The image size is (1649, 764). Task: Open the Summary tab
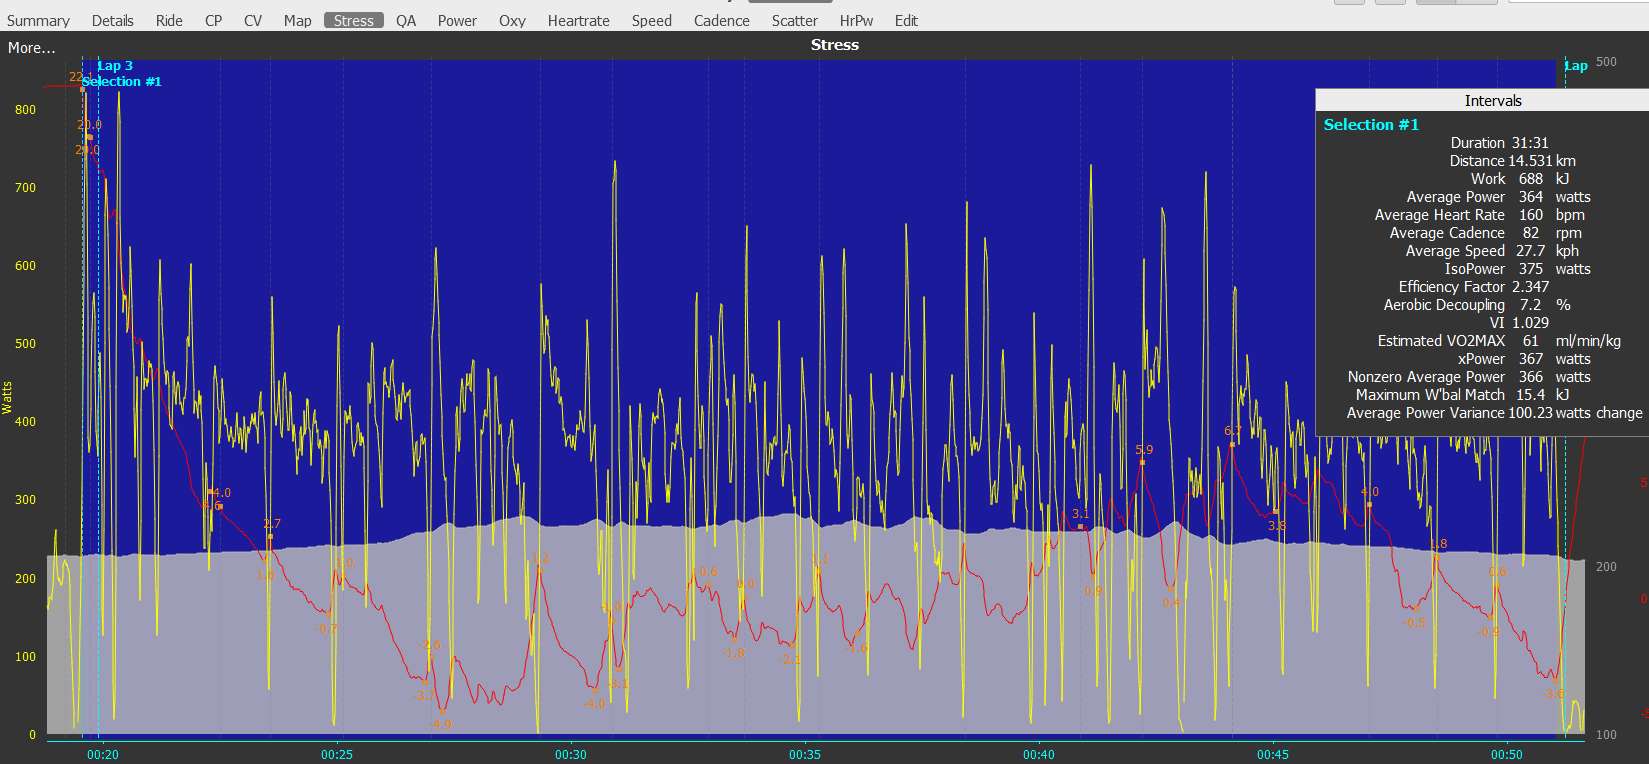tap(38, 20)
